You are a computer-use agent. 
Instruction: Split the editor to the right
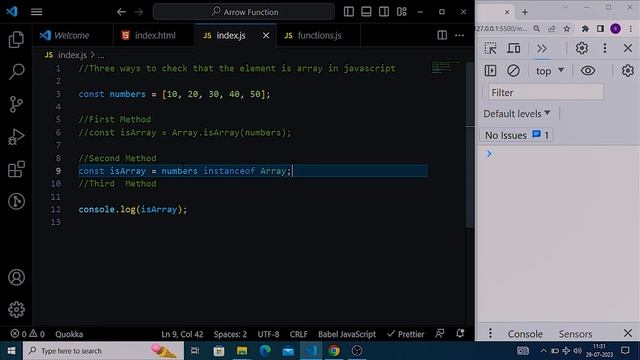click(x=442, y=35)
